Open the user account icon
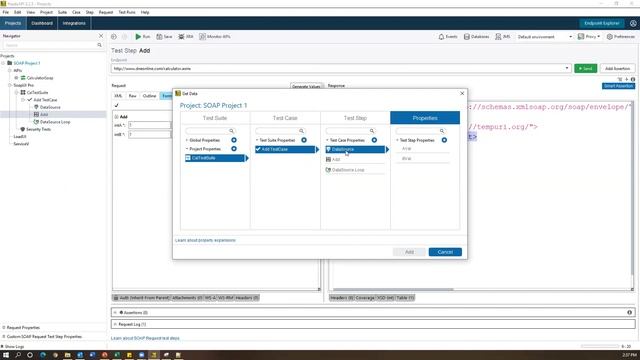This screenshot has height=360, width=640. (x=633, y=23)
